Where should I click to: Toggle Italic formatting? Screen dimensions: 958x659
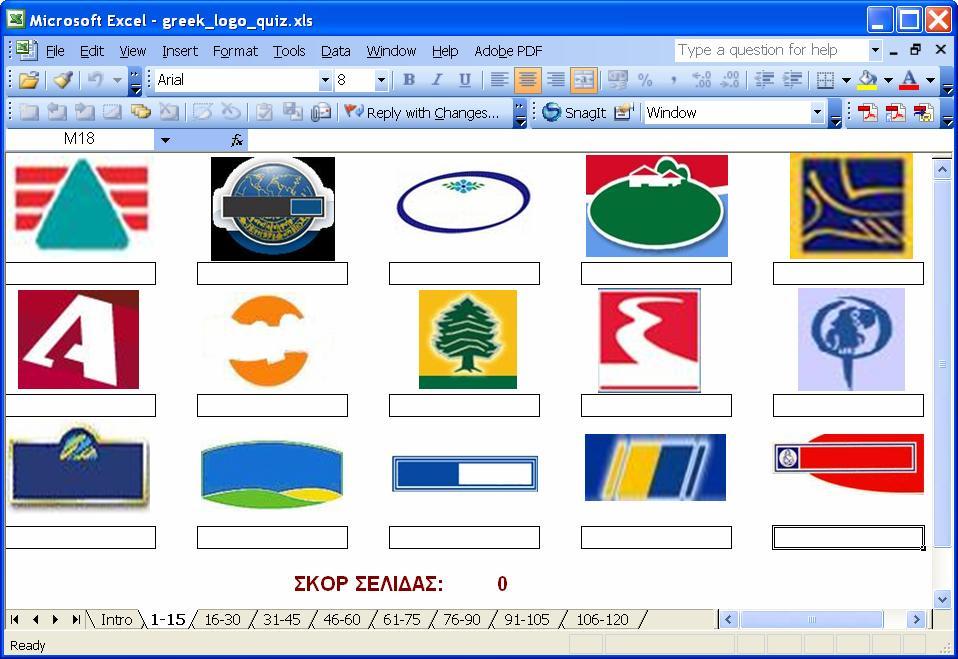[437, 80]
